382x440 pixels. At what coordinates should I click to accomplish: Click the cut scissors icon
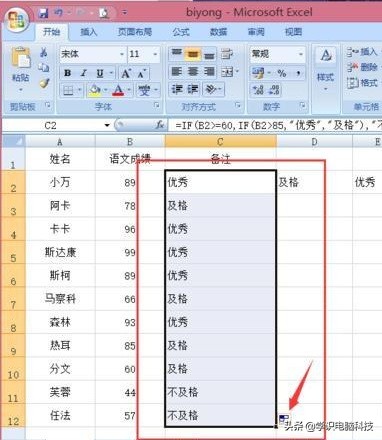tap(44, 53)
